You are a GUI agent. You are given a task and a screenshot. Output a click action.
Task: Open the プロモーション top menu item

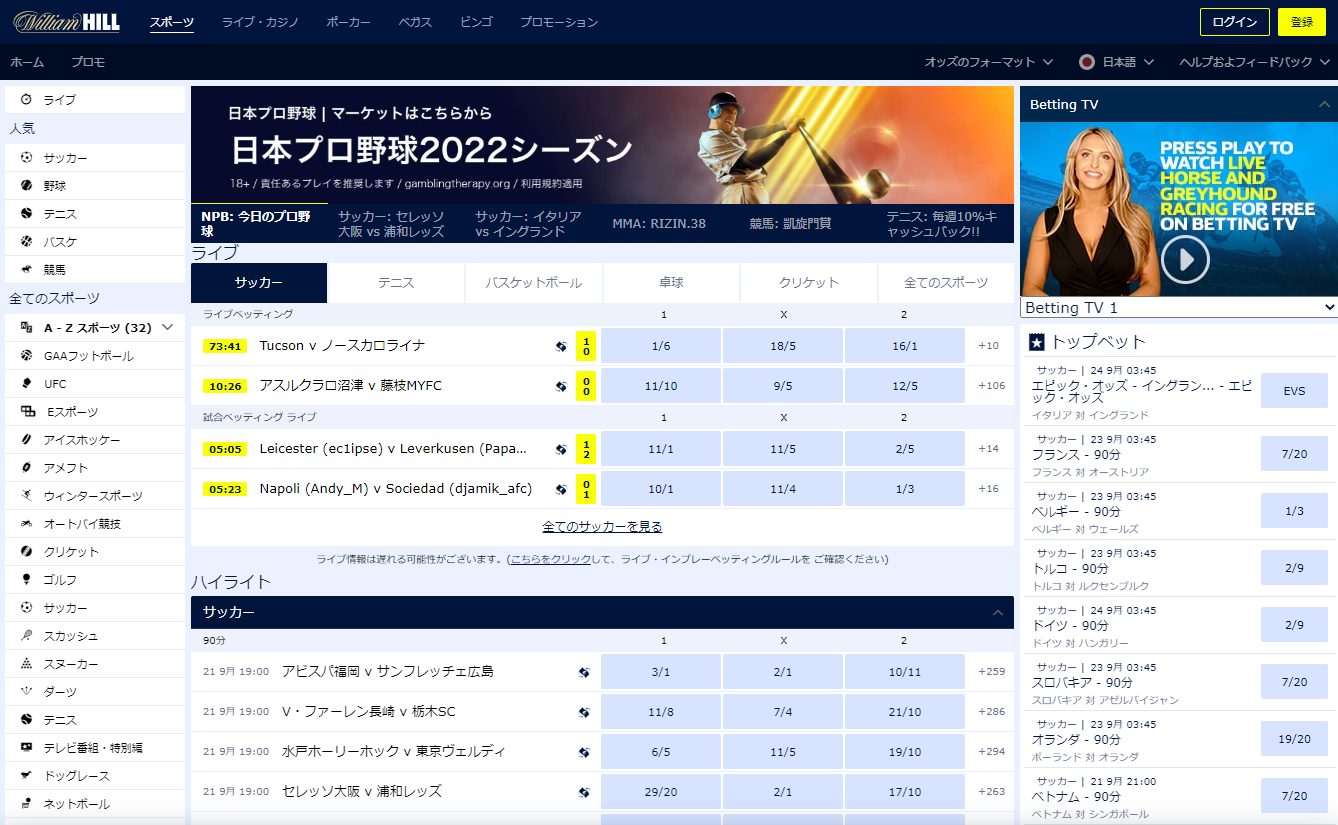point(559,22)
